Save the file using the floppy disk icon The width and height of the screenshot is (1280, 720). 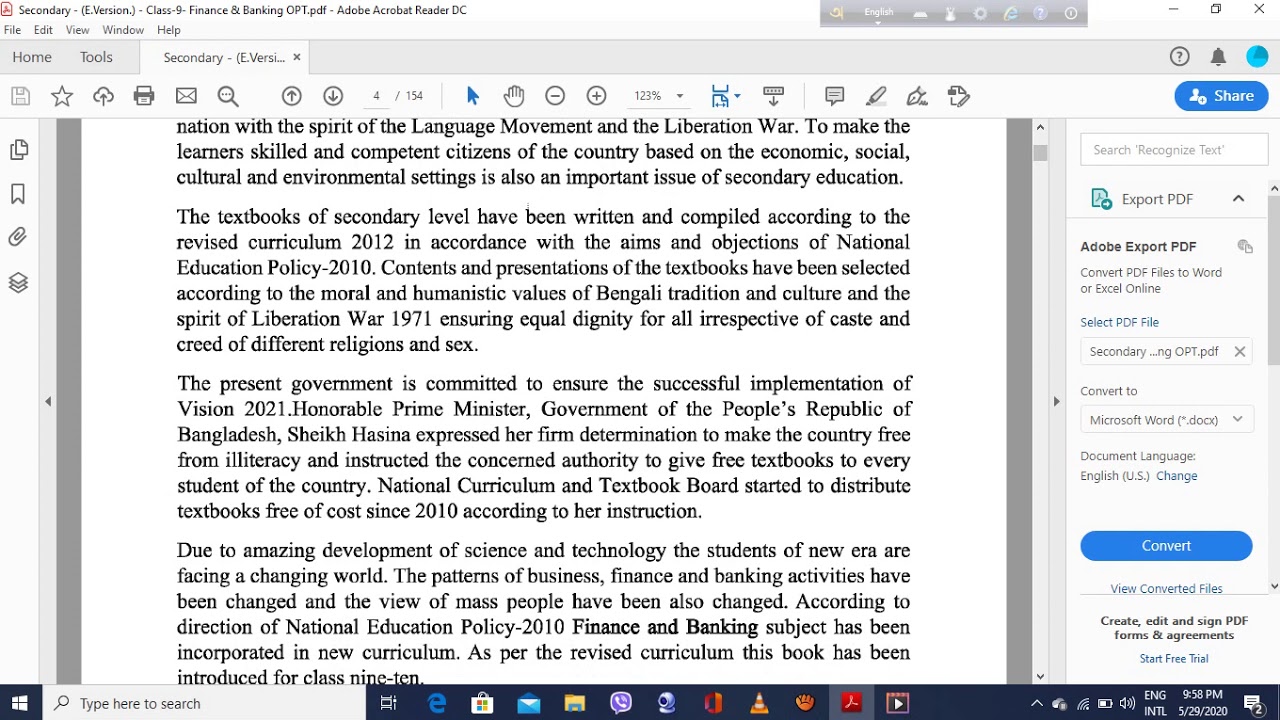tap(20, 96)
